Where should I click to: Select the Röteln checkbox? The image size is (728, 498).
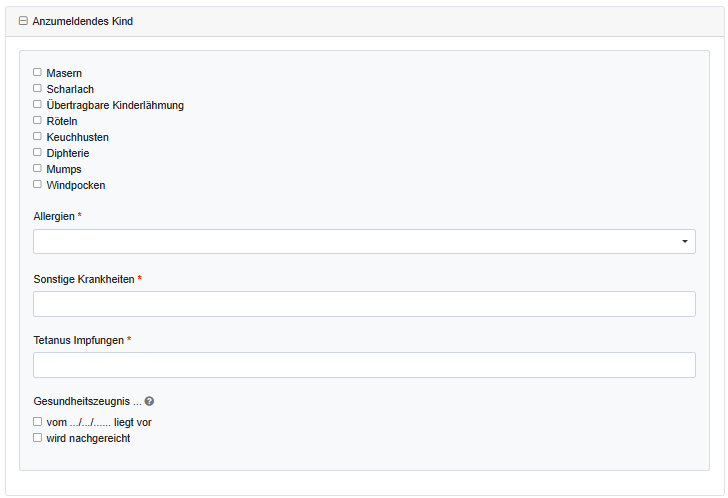[37, 120]
